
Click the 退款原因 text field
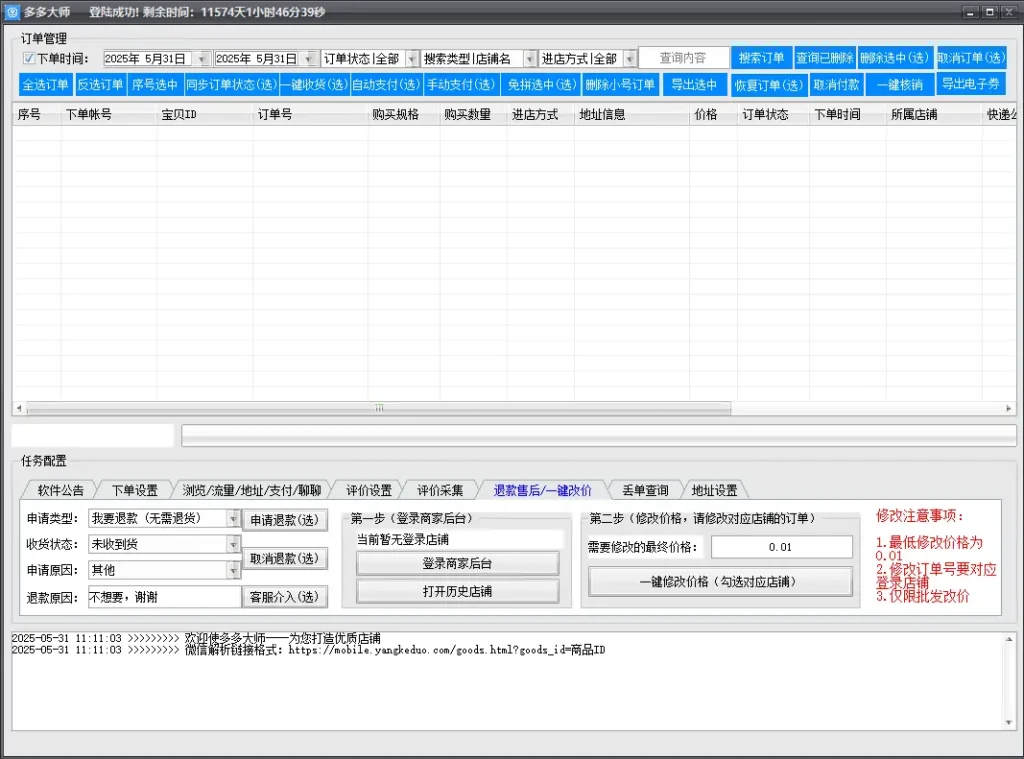pyautogui.click(x=165, y=597)
